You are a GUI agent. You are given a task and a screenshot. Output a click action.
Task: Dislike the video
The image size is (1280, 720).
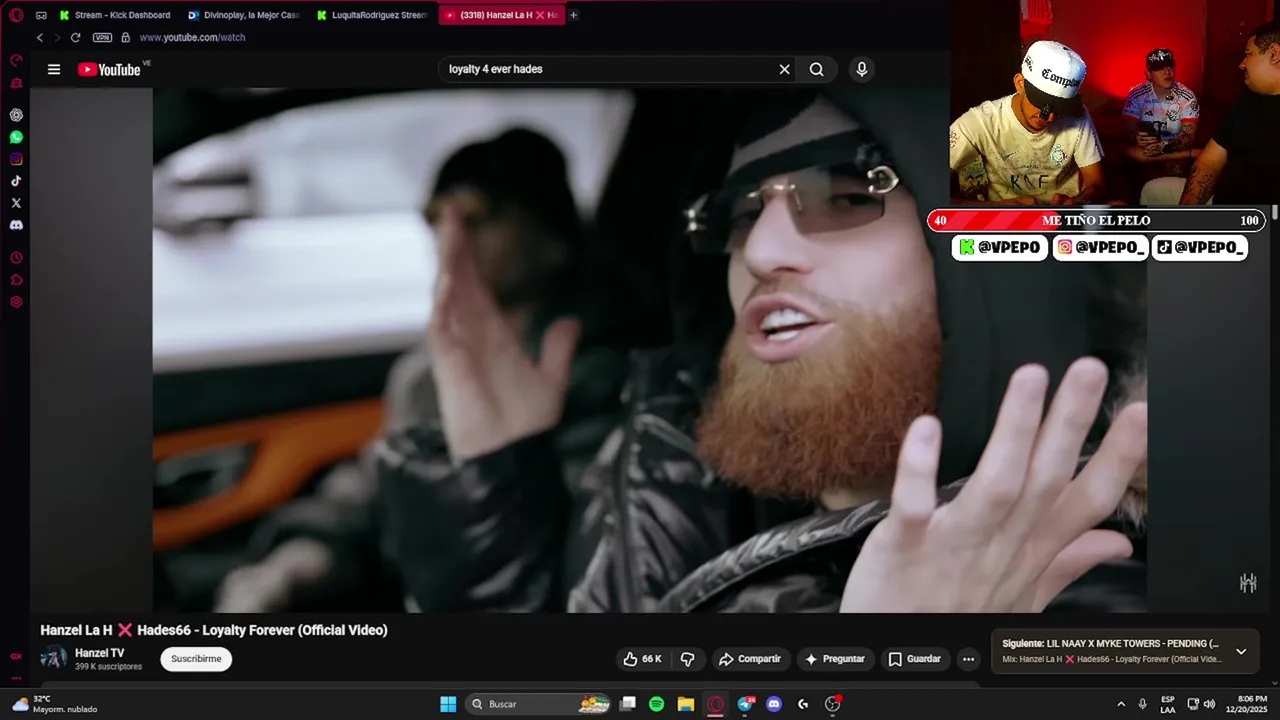(688, 659)
